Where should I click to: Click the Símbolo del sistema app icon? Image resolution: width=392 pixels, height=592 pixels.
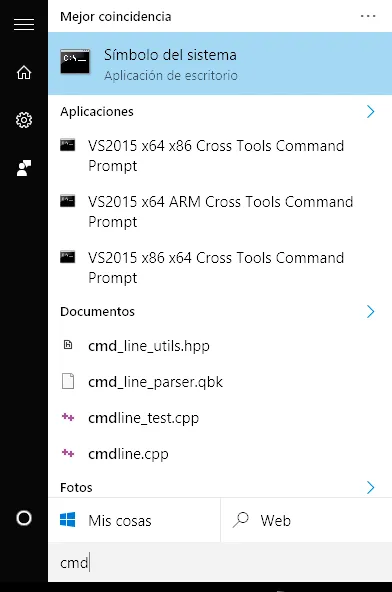(x=75, y=61)
